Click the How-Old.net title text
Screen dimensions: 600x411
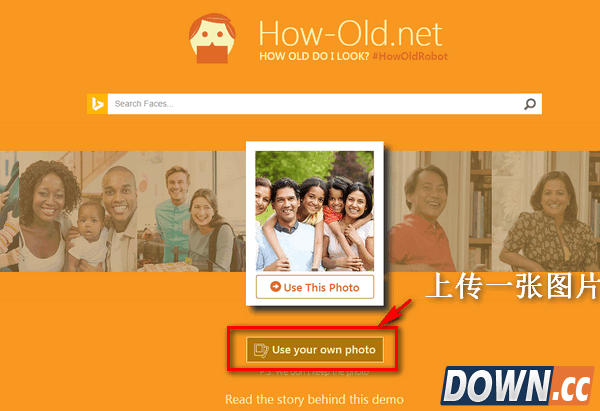351,34
